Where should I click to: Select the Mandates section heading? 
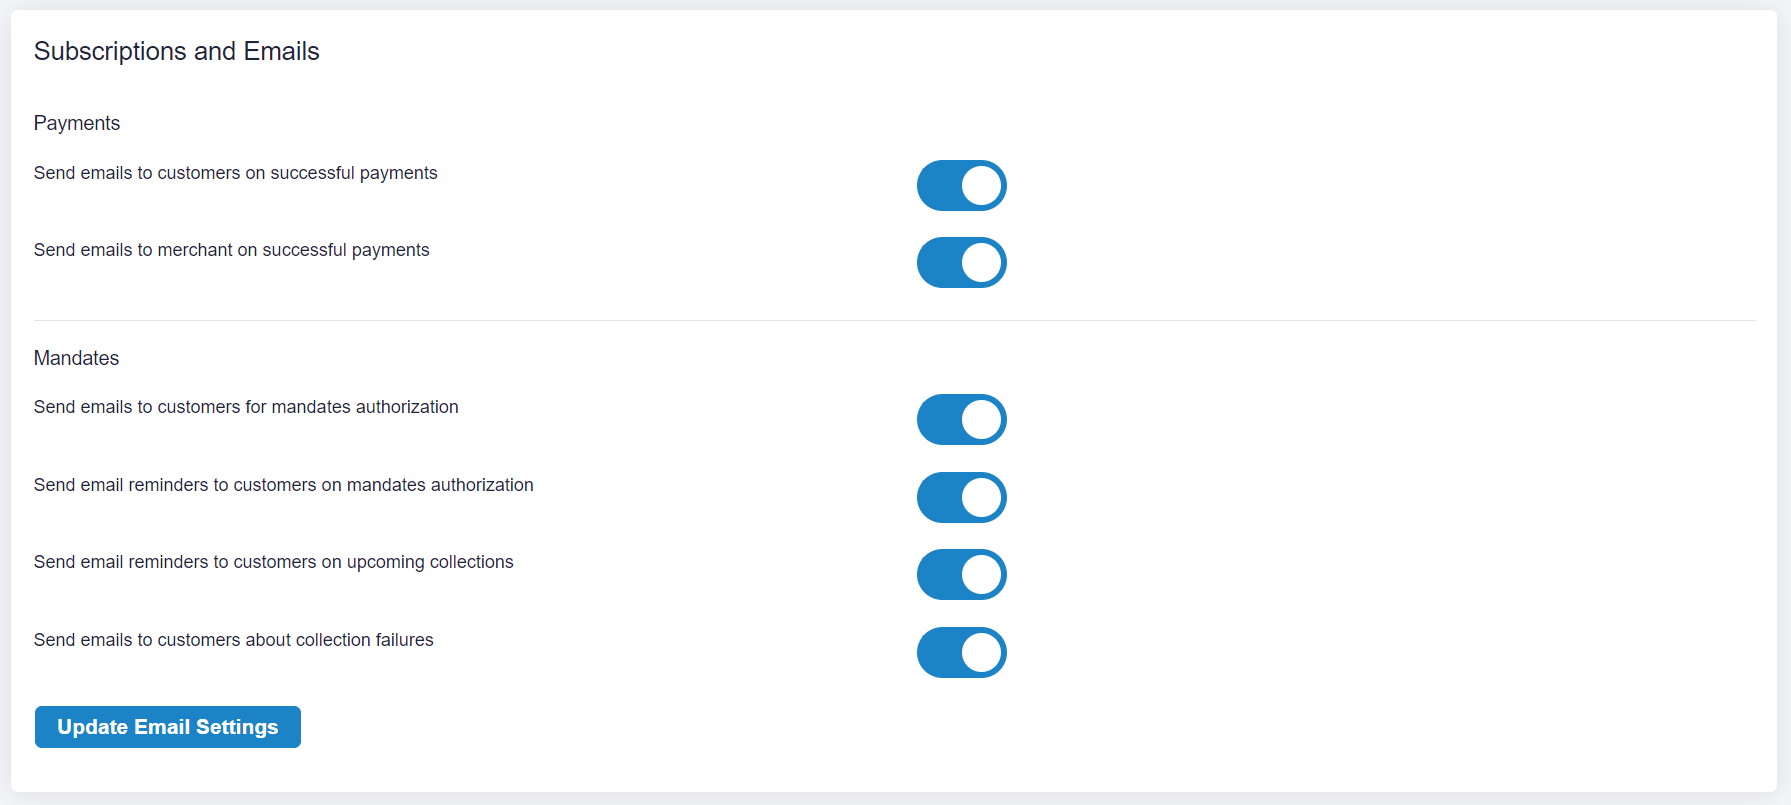tap(76, 357)
